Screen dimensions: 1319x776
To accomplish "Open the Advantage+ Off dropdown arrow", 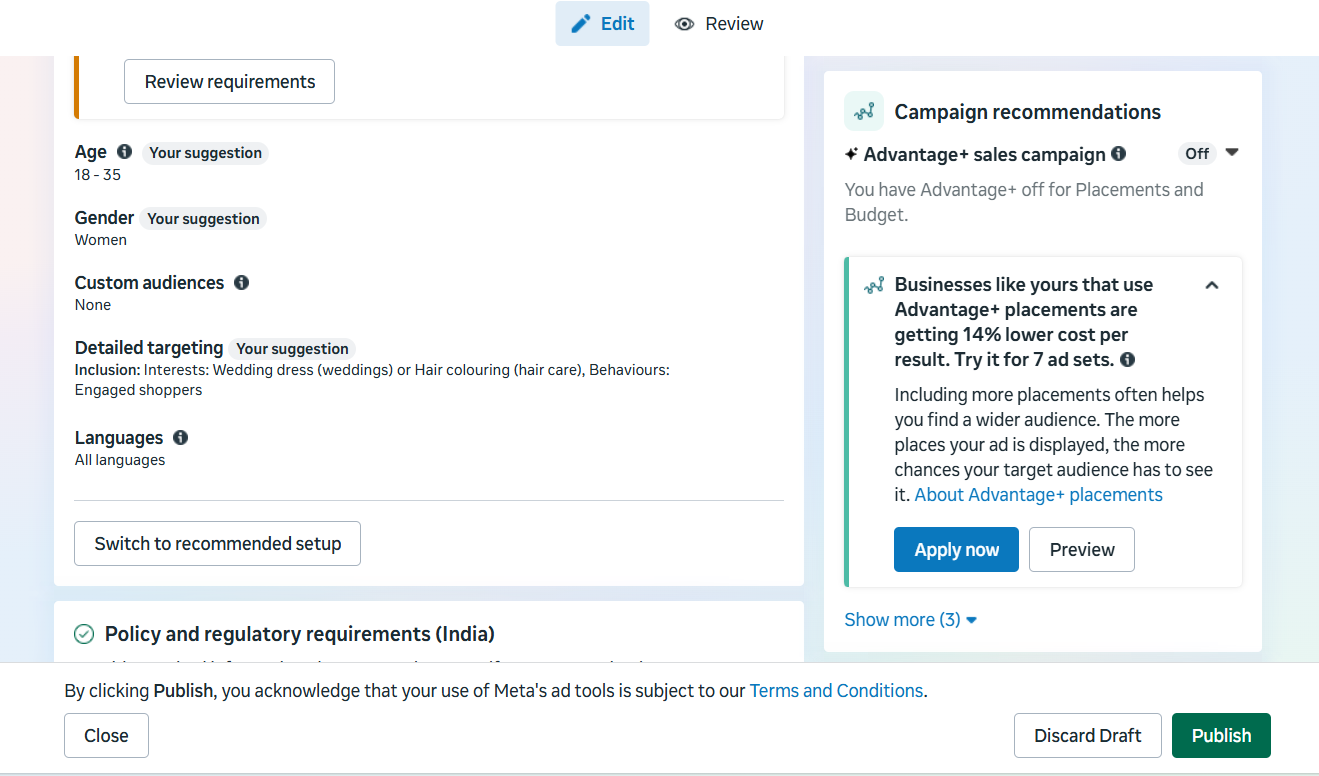I will tap(1232, 153).
